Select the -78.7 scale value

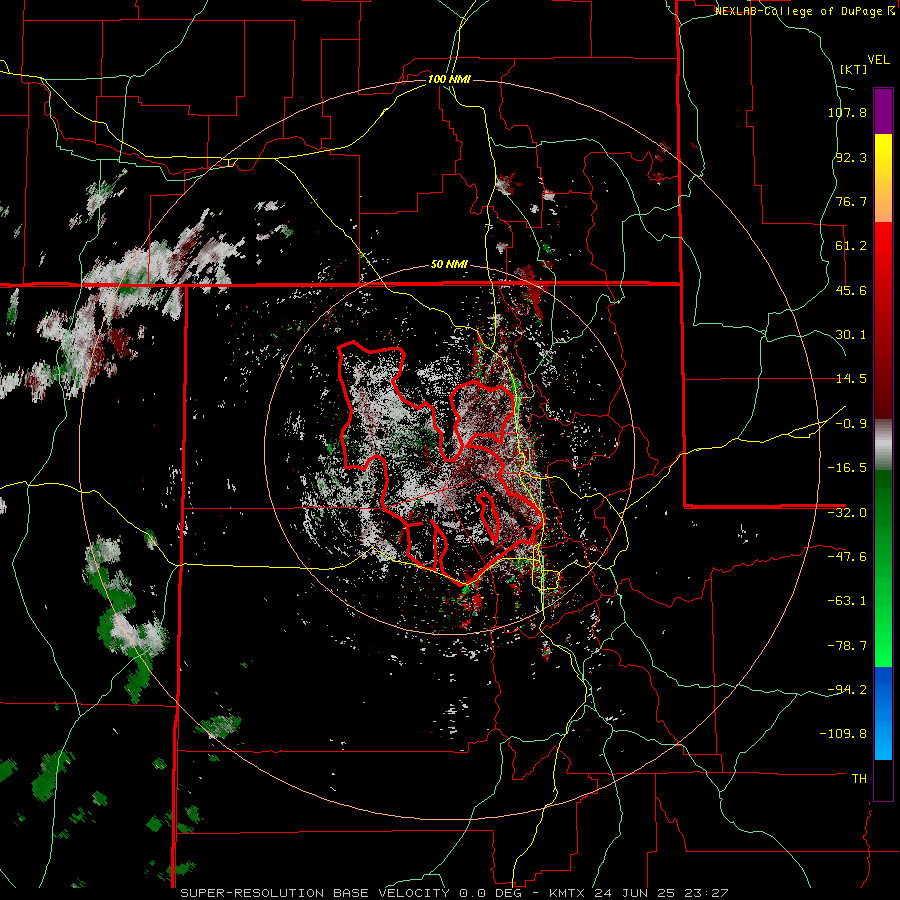point(847,646)
